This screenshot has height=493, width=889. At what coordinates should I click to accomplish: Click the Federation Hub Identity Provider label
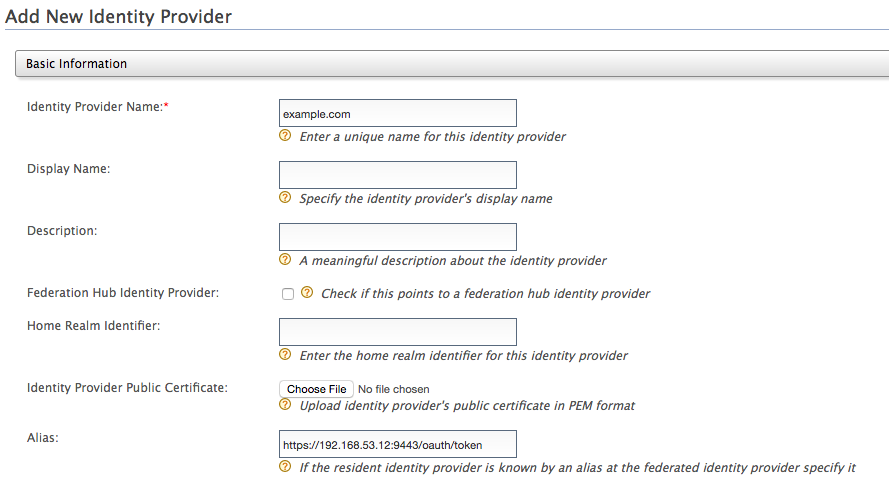(123, 293)
